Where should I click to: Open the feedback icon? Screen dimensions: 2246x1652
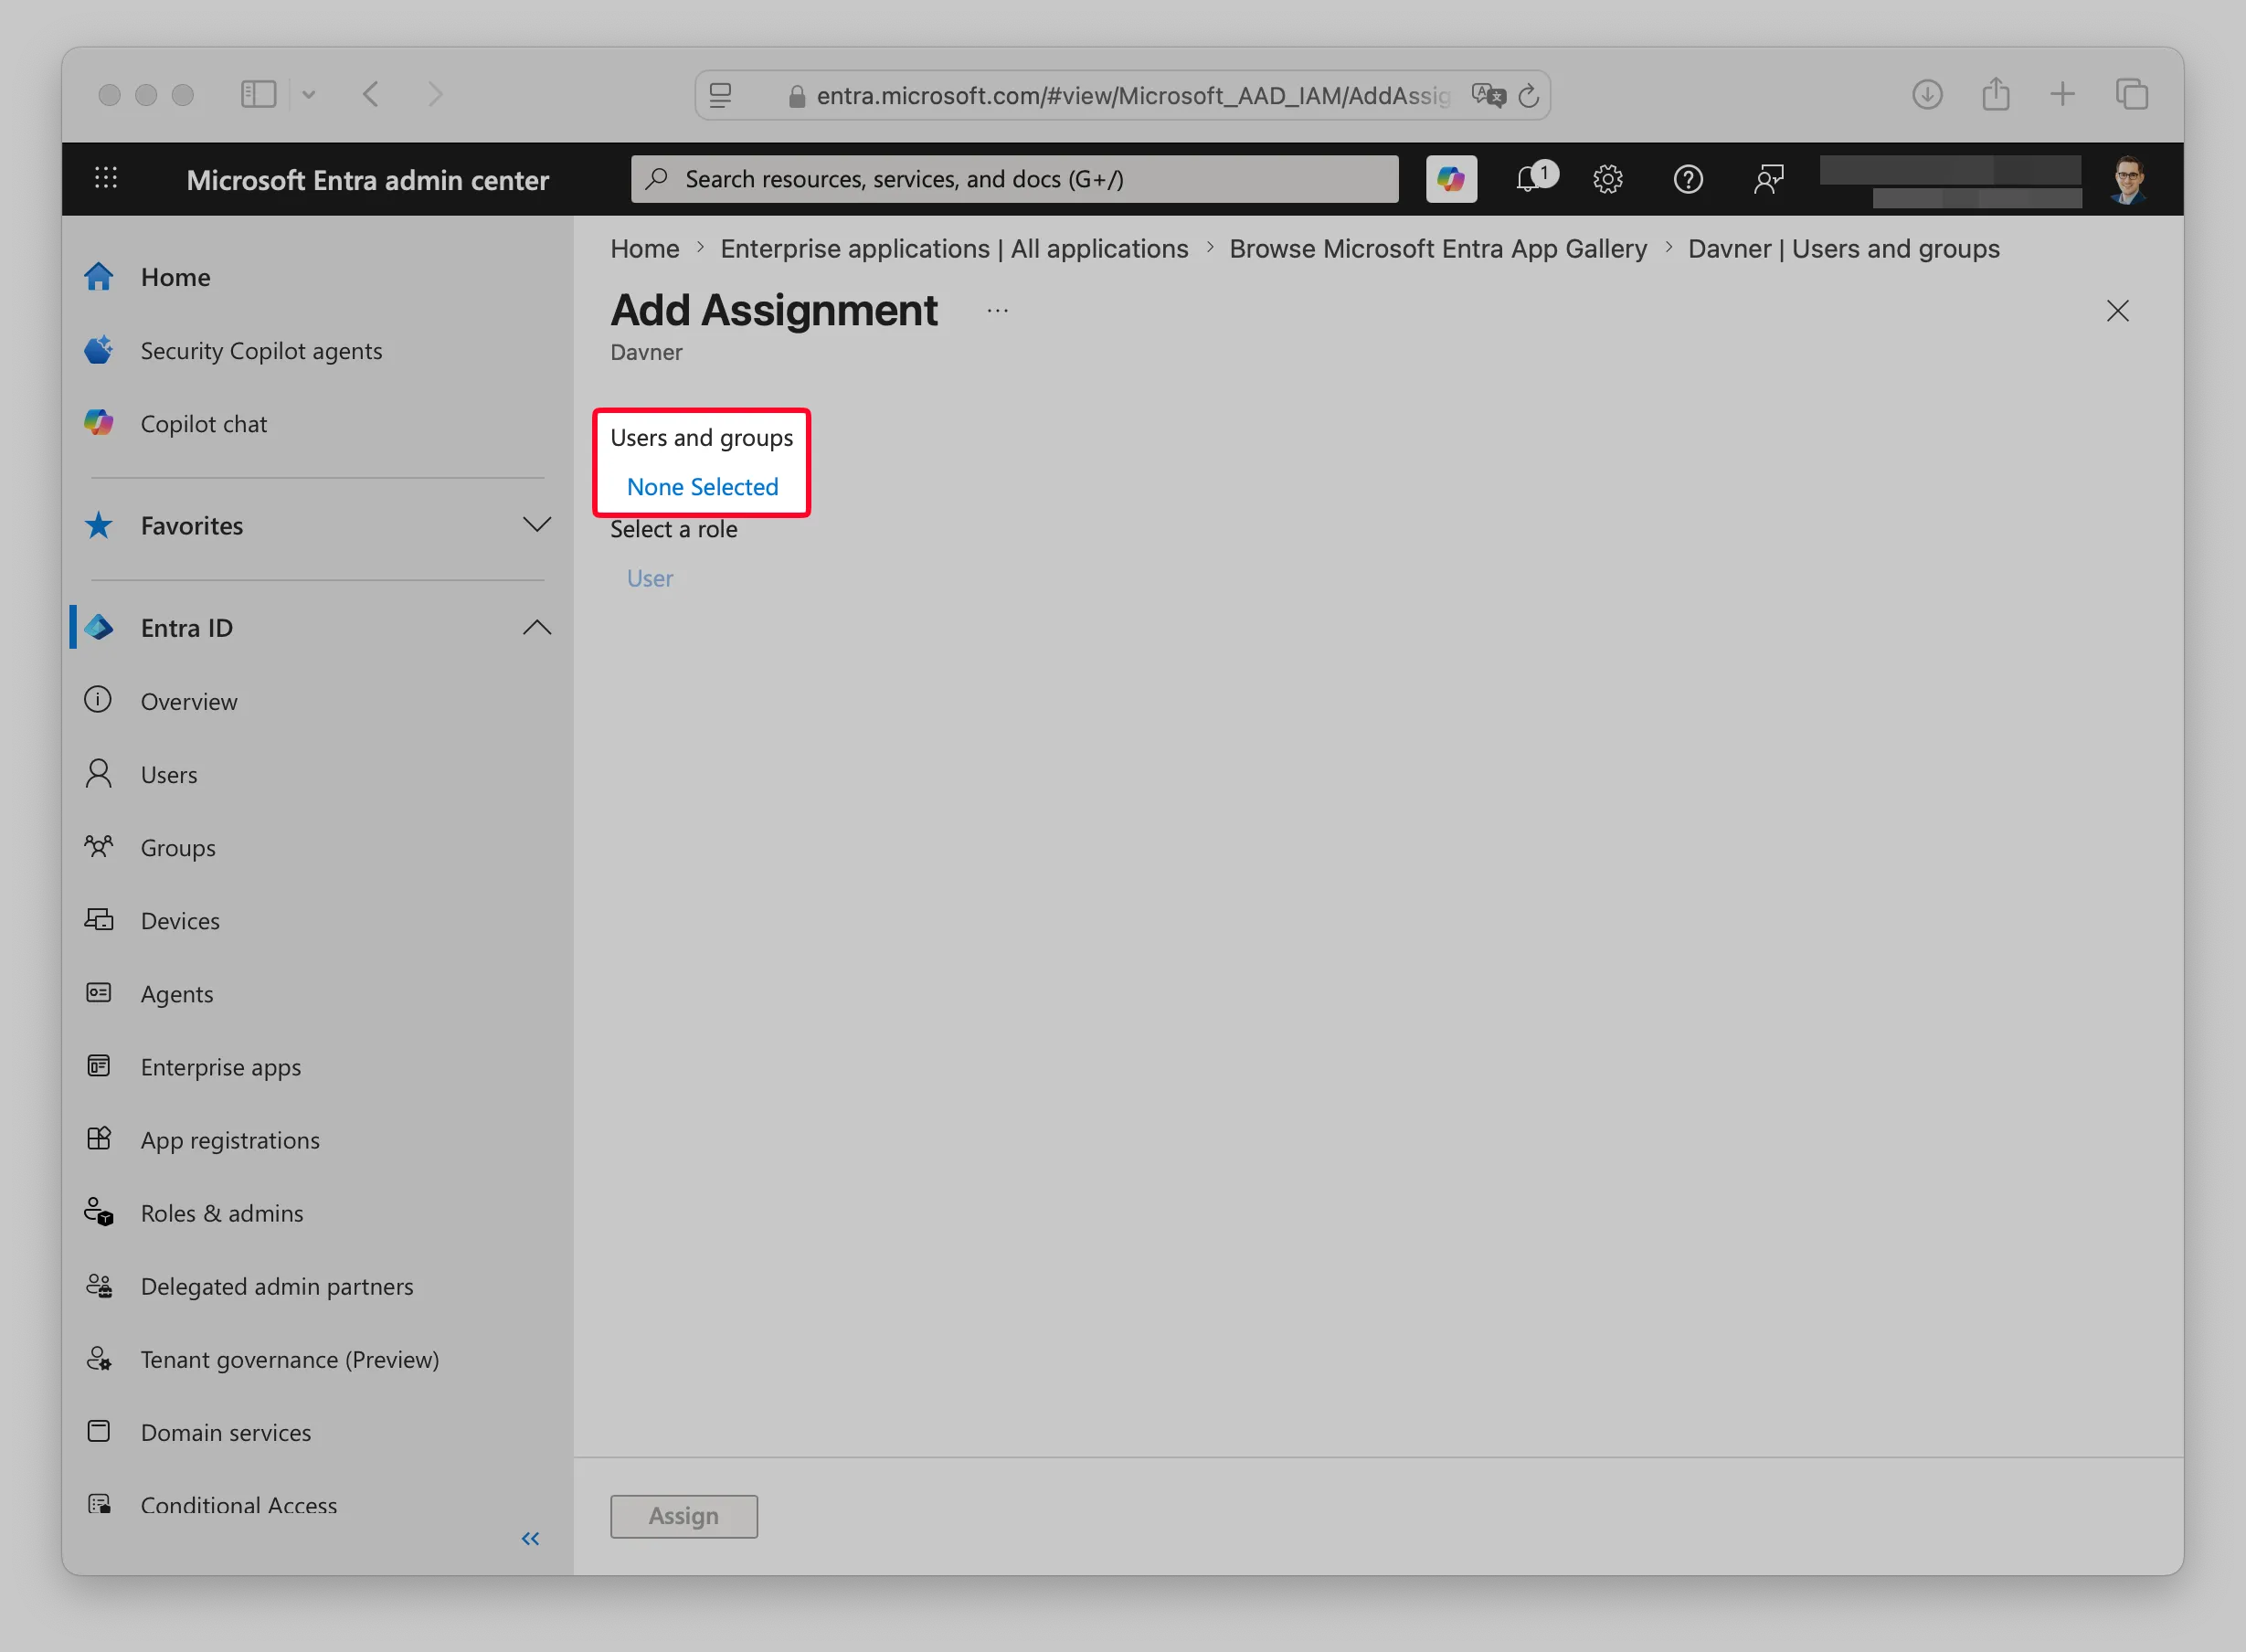pyautogui.click(x=1768, y=179)
